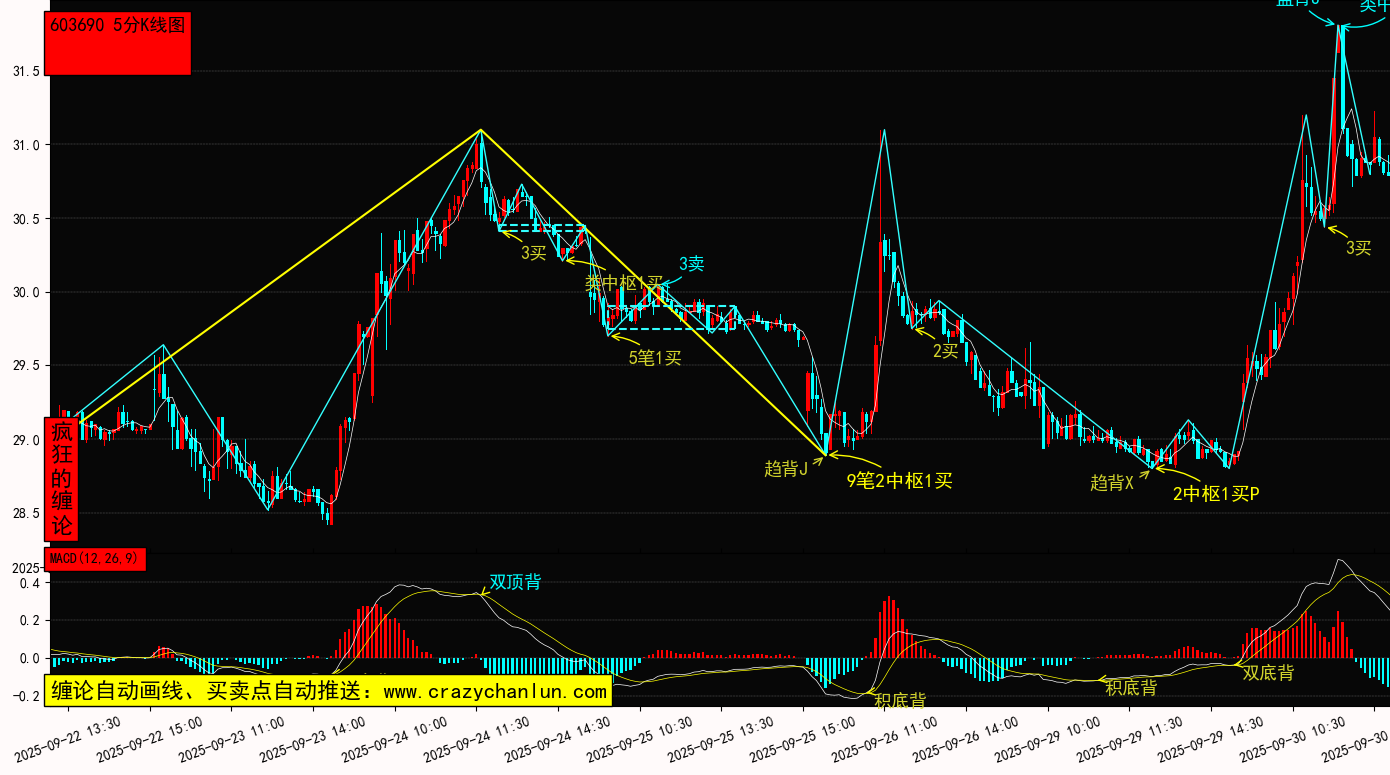
Task: Click the 0.4 MACD axis value
Action: point(29,583)
